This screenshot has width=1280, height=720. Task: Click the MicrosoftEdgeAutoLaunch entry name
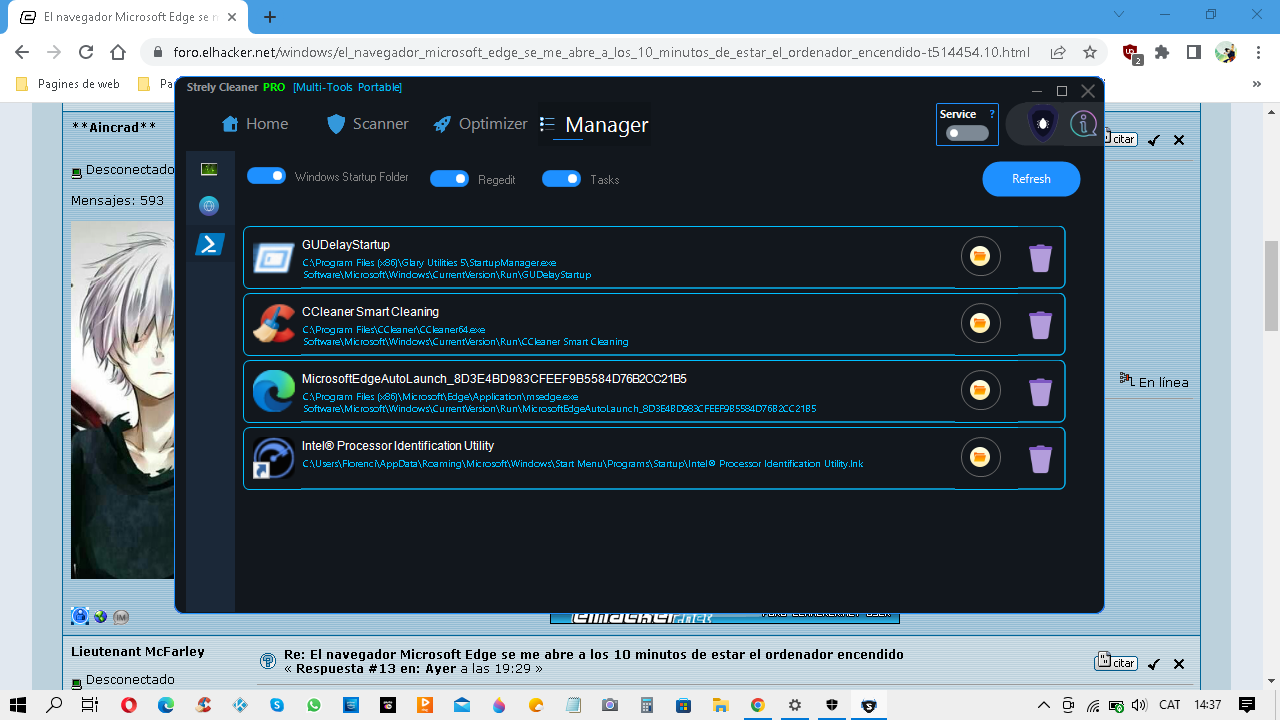pos(494,379)
